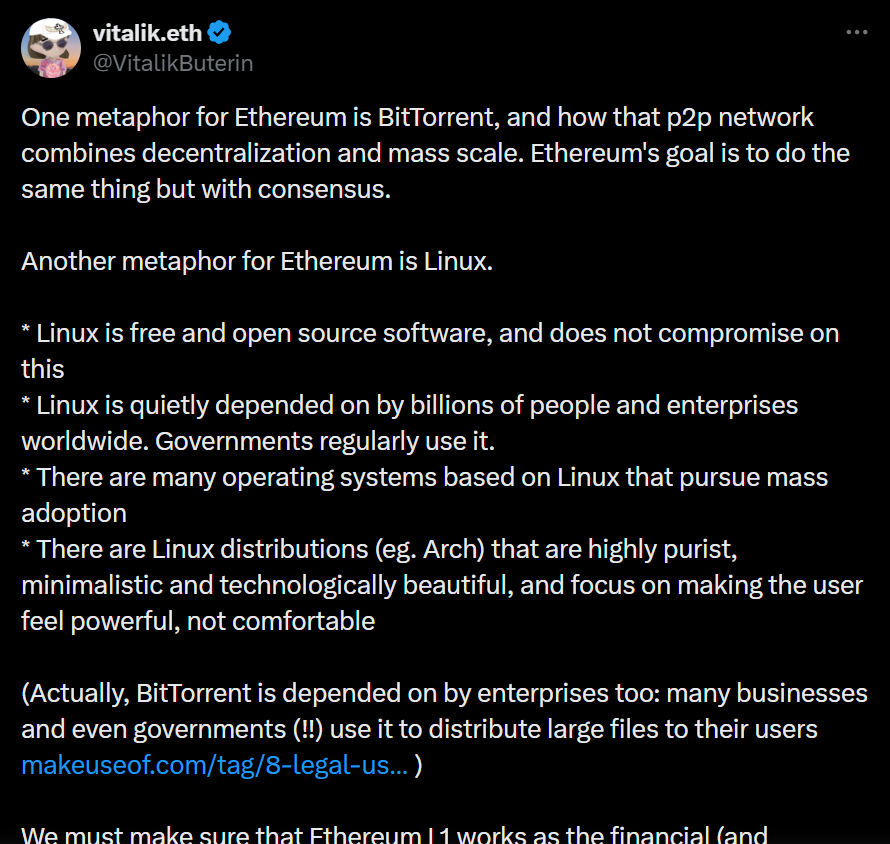Click the bullet line "Linux is quietly depended on"
The height and width of the screenshot is (844, 890).
(410, 405)
